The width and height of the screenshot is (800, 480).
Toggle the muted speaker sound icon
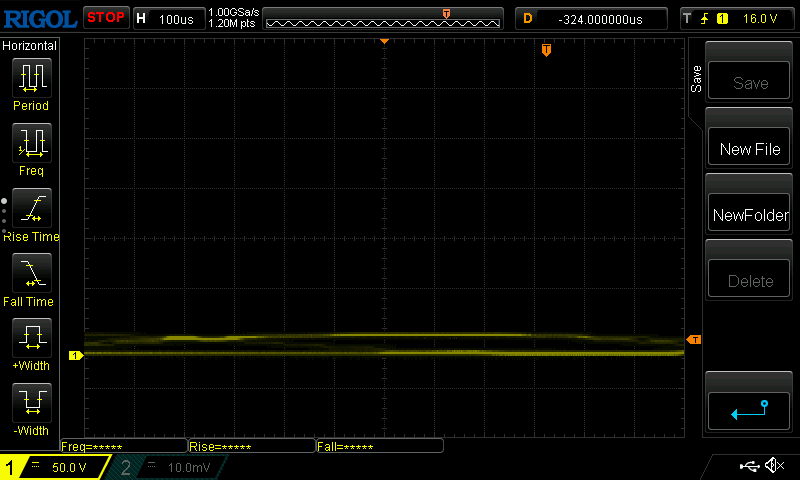coord(774,465)
